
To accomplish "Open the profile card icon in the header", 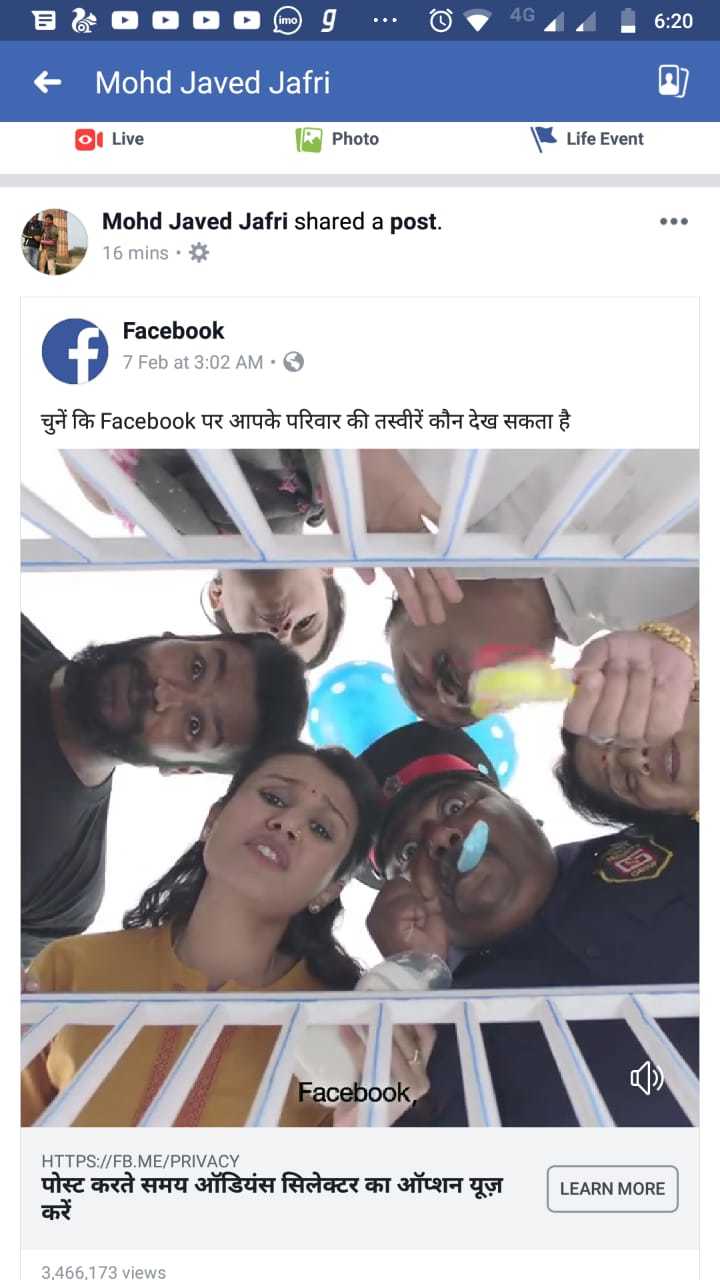I will click(673, 81).
